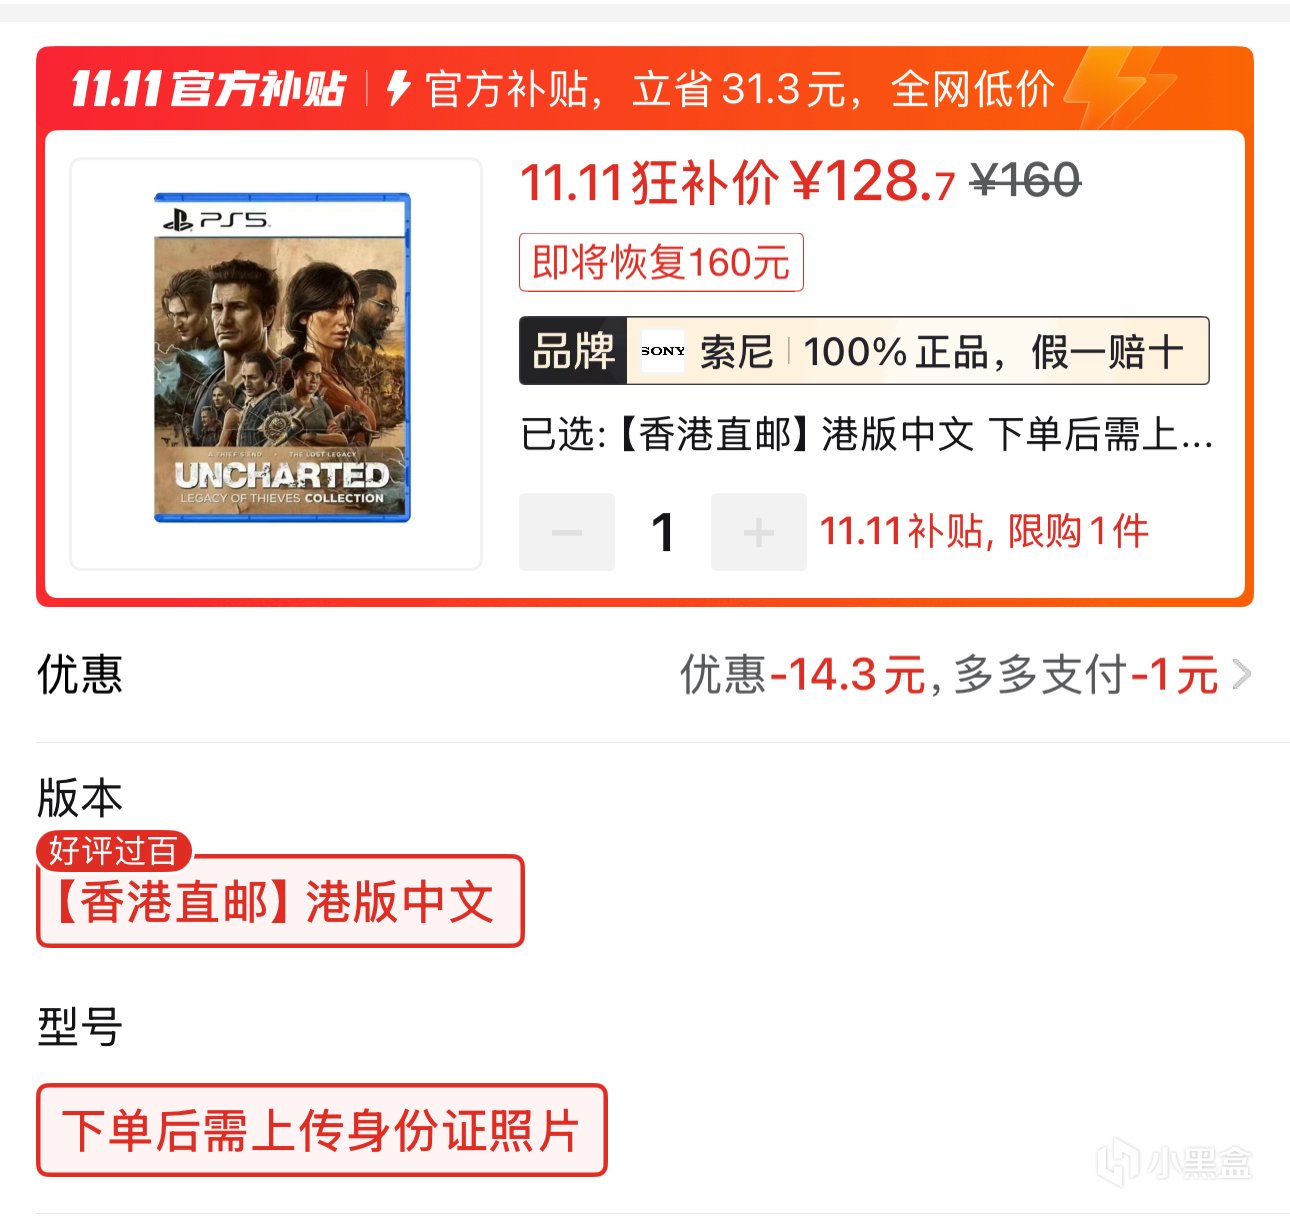This screenshot has height=1216, width=1290.
Task: Open the 已选 selected options summary text
Action: coord(866,435)
